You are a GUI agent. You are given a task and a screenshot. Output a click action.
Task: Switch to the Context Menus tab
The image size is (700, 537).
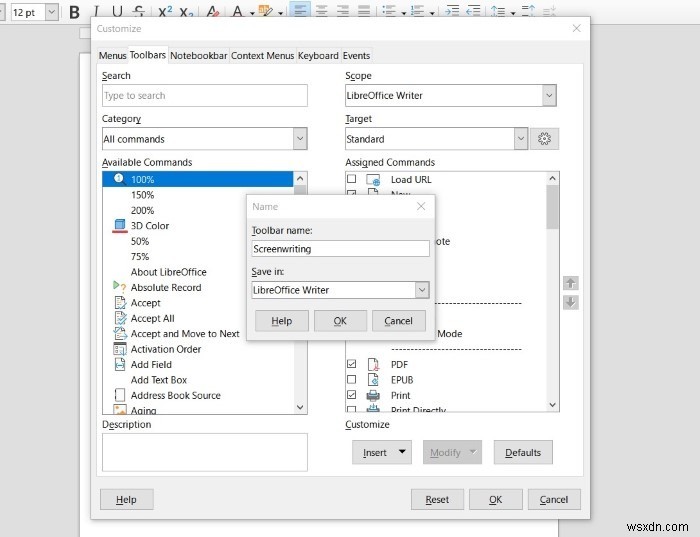pos(262,56)
